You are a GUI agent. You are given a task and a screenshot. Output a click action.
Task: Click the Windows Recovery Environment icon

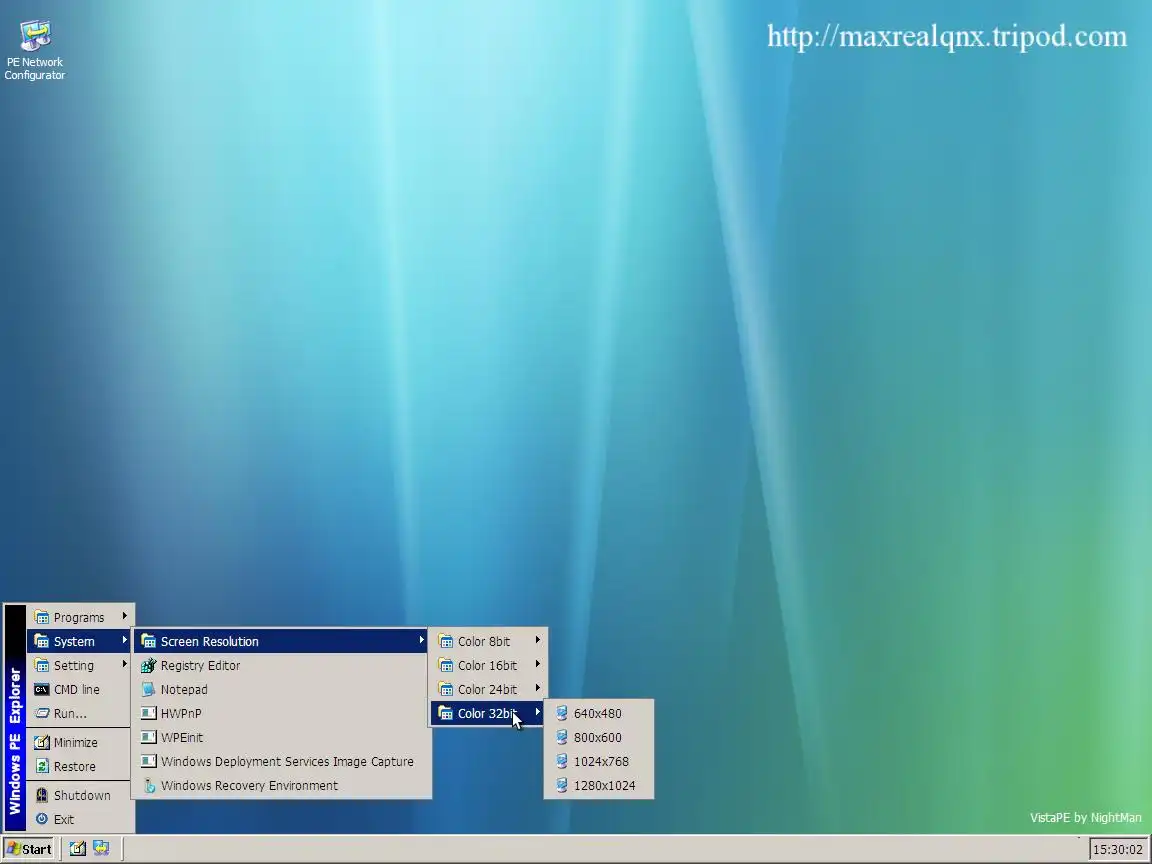click(x=149, y=785)
